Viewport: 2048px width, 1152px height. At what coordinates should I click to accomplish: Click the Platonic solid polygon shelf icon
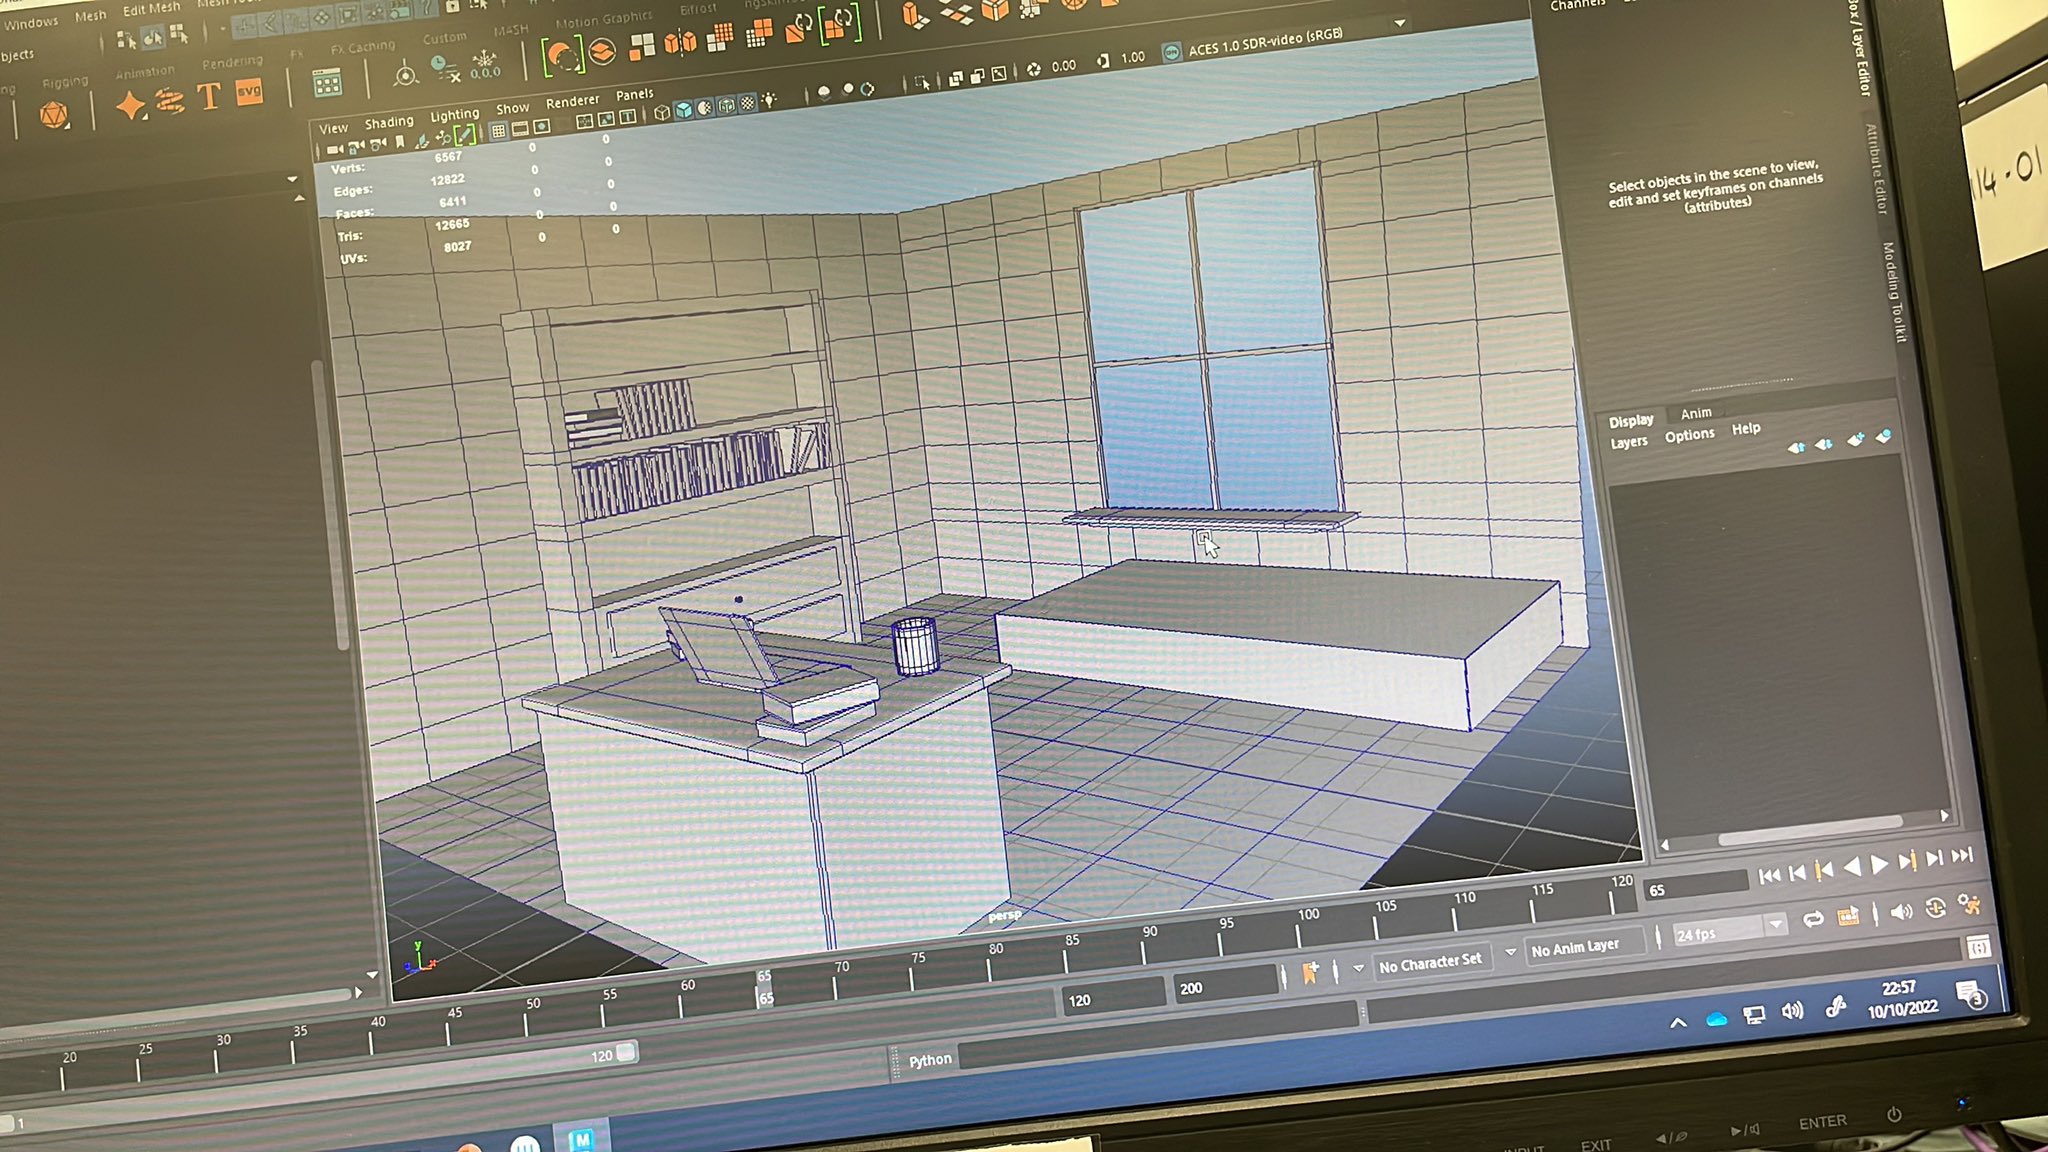(x=54, y=116)
